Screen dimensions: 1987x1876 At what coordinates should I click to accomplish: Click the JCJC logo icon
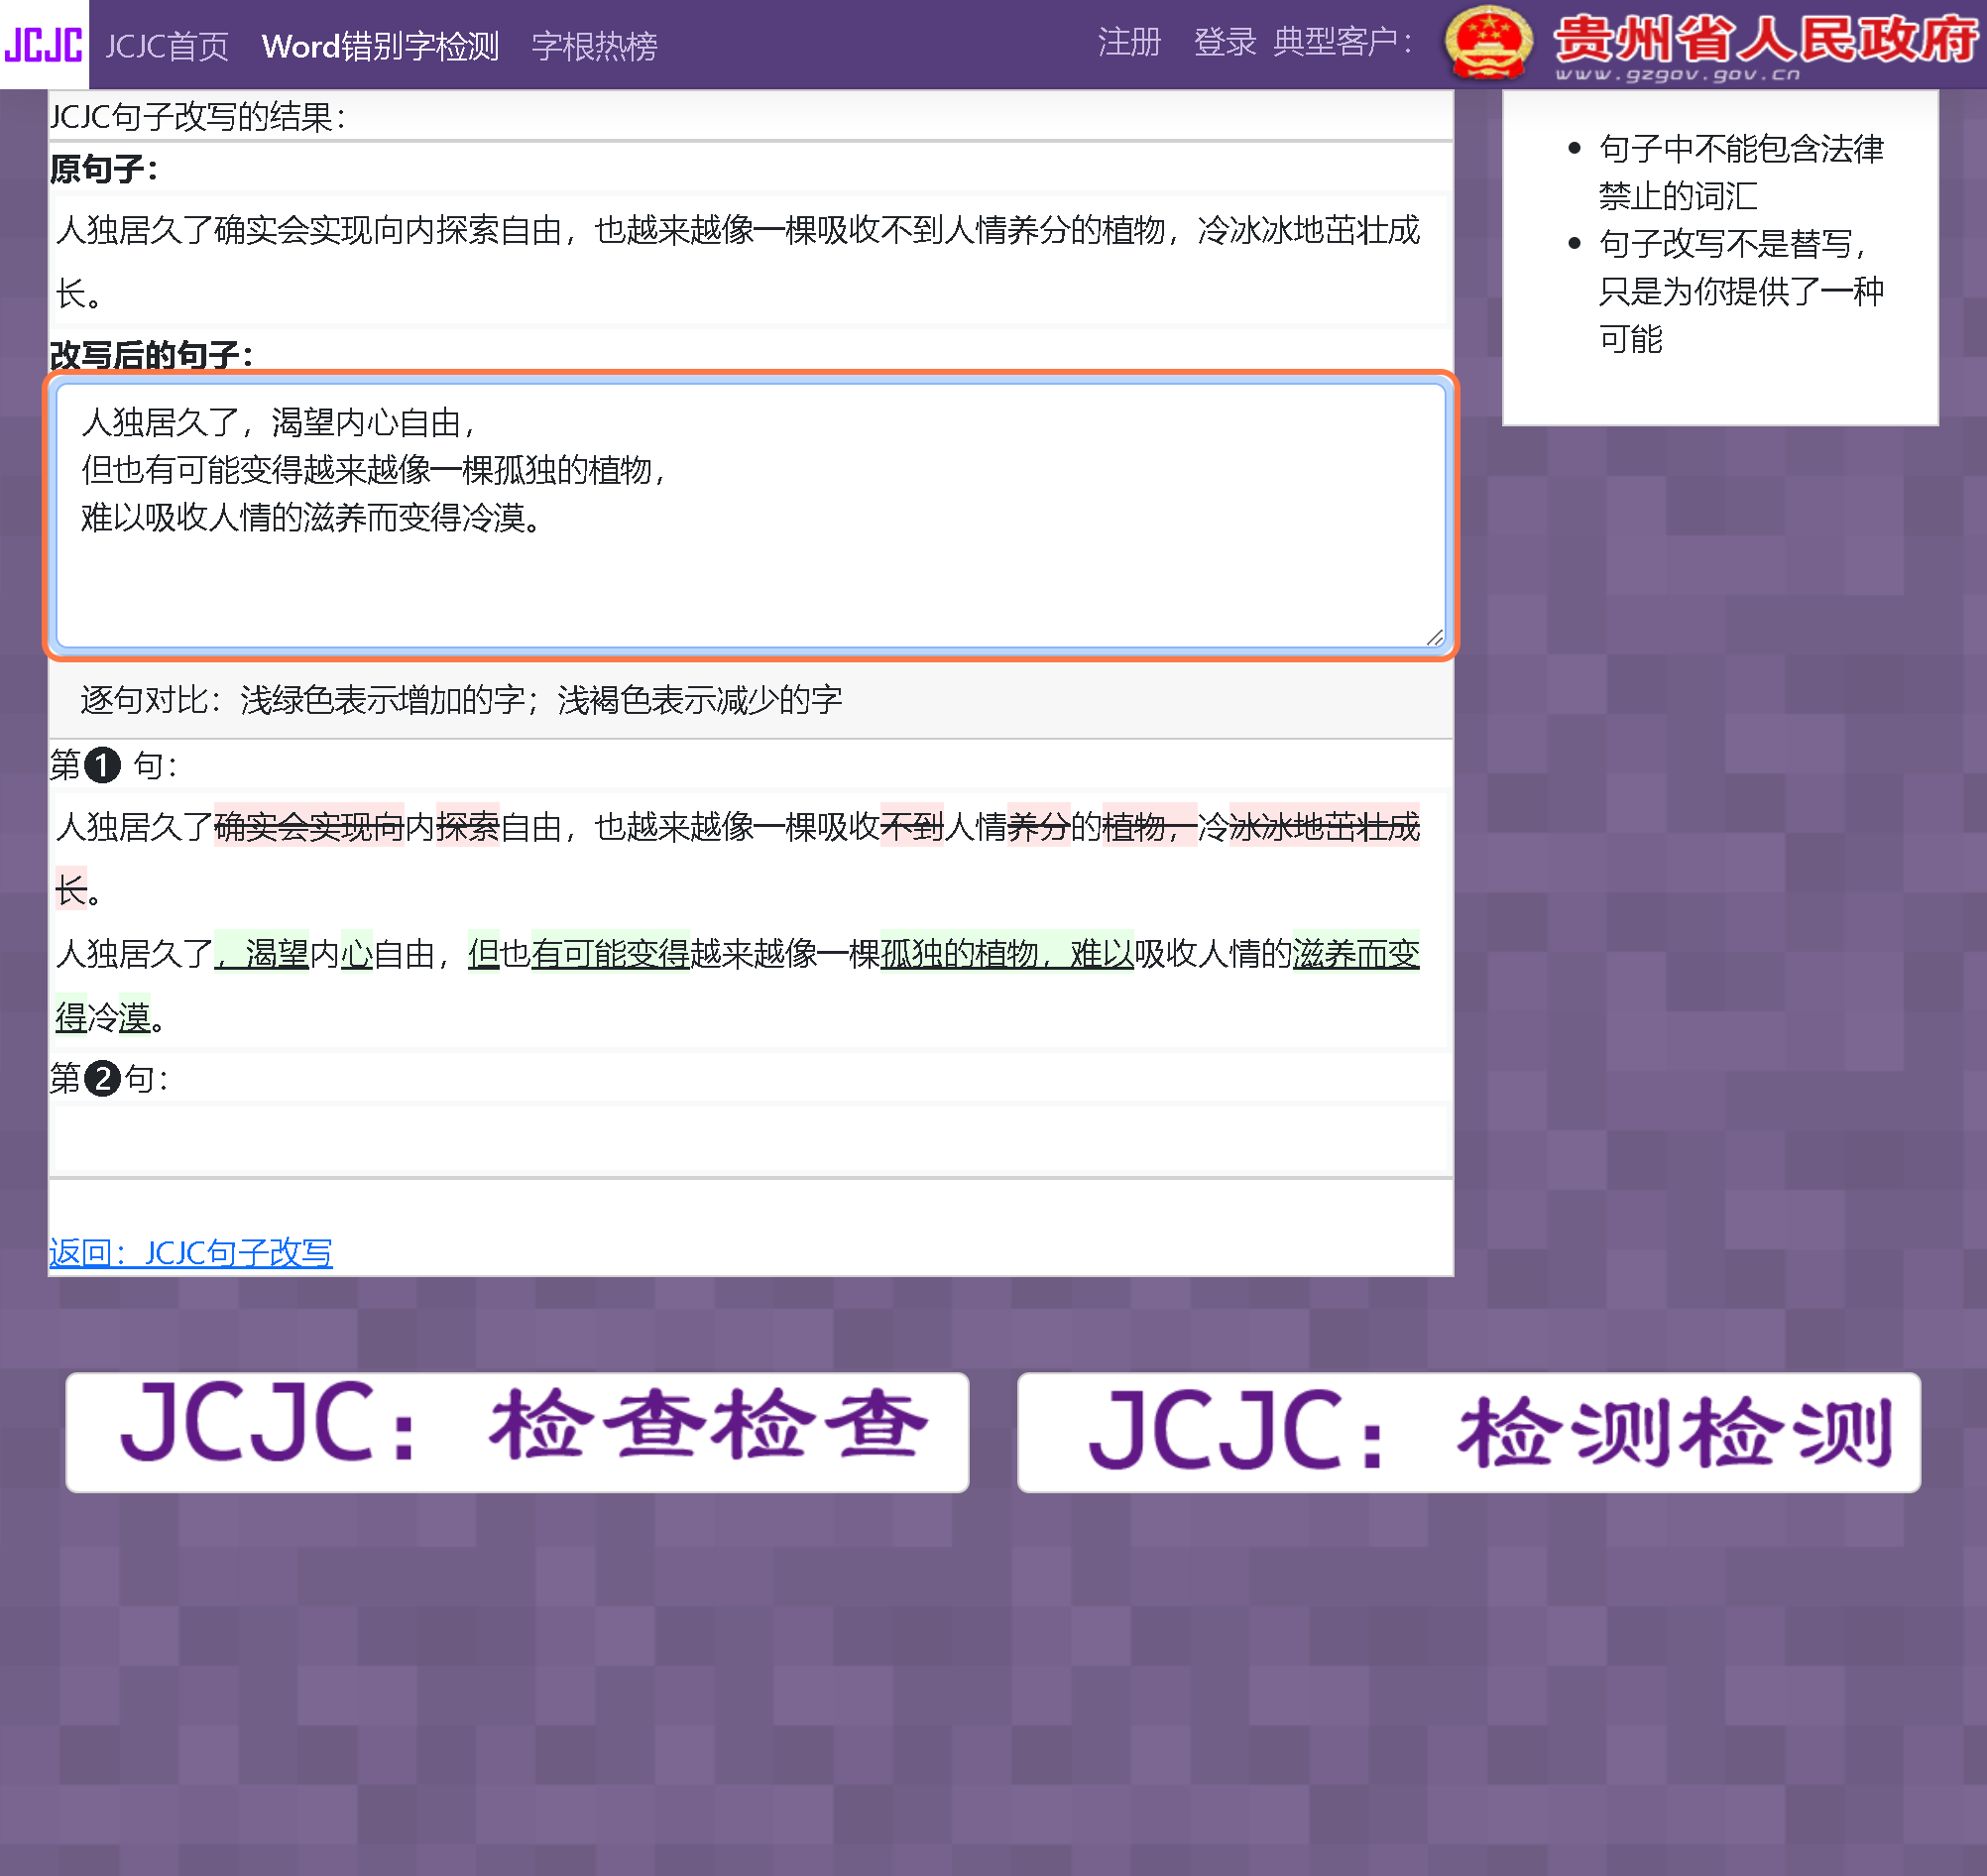click(44, 45)
